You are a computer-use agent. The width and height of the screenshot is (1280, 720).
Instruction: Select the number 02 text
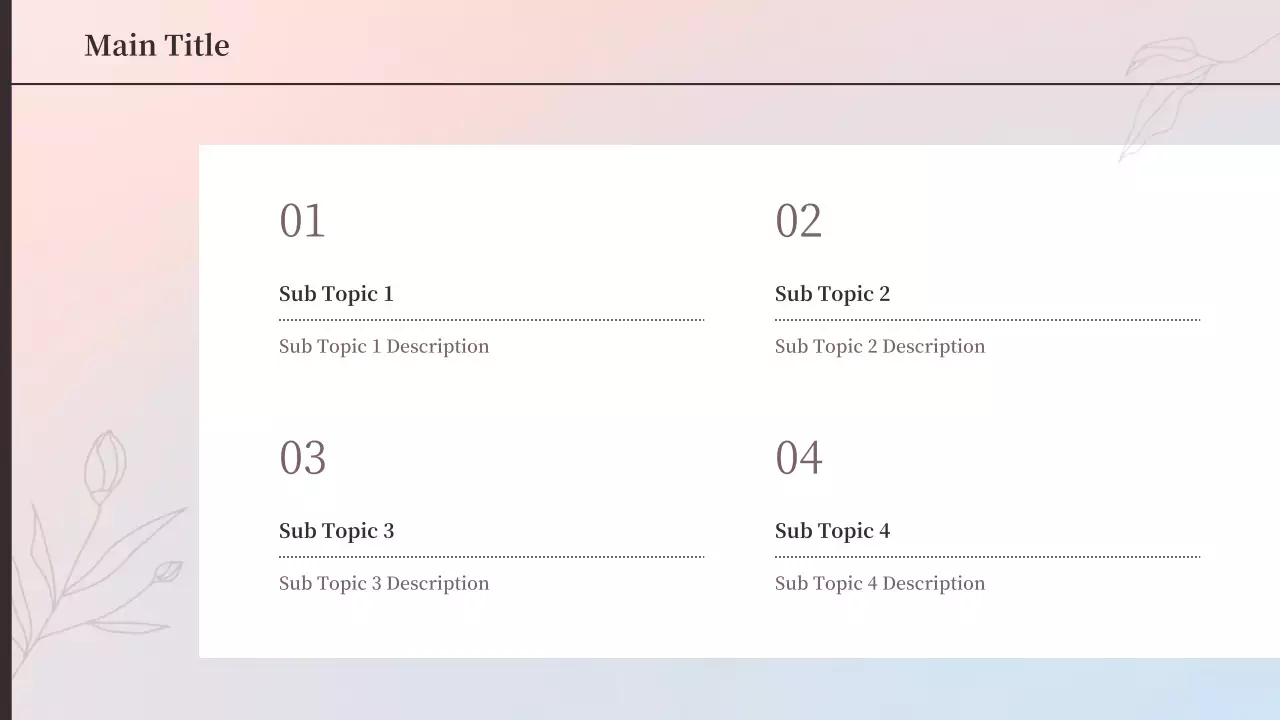click(x=798, y=221)
